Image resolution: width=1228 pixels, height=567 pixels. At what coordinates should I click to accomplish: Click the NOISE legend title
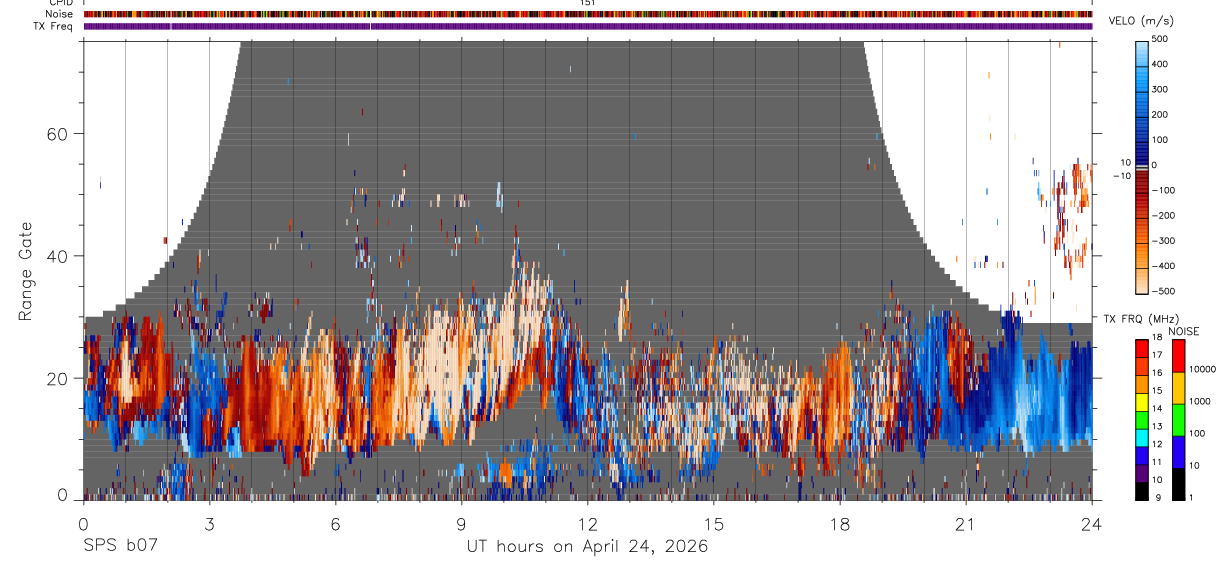pos(1186,331)
